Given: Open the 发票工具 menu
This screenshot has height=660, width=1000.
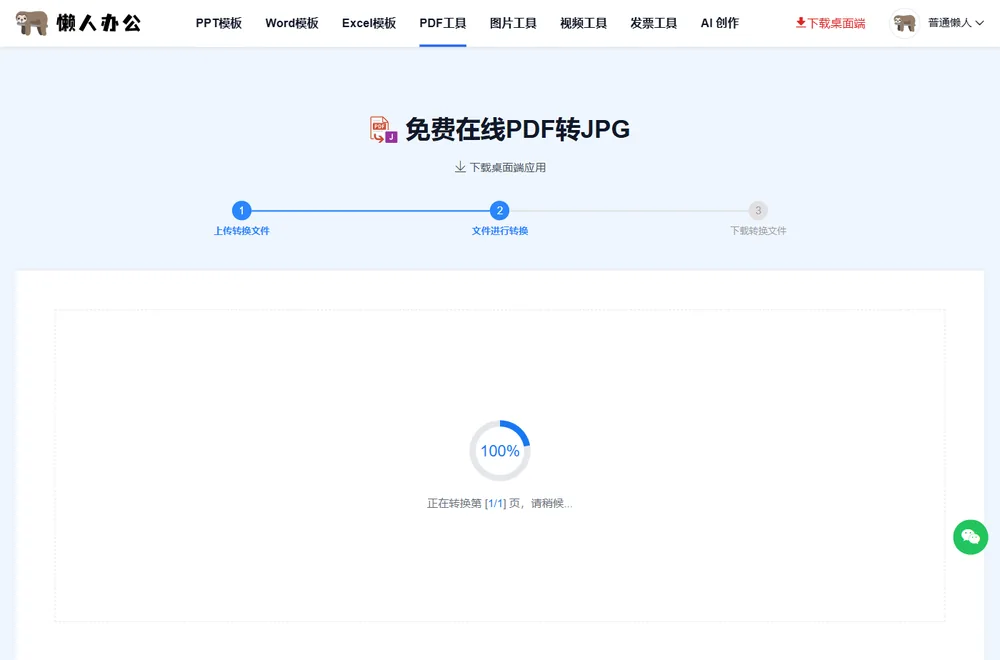Looking at the screenshot, I should click(x=653, y=23).
